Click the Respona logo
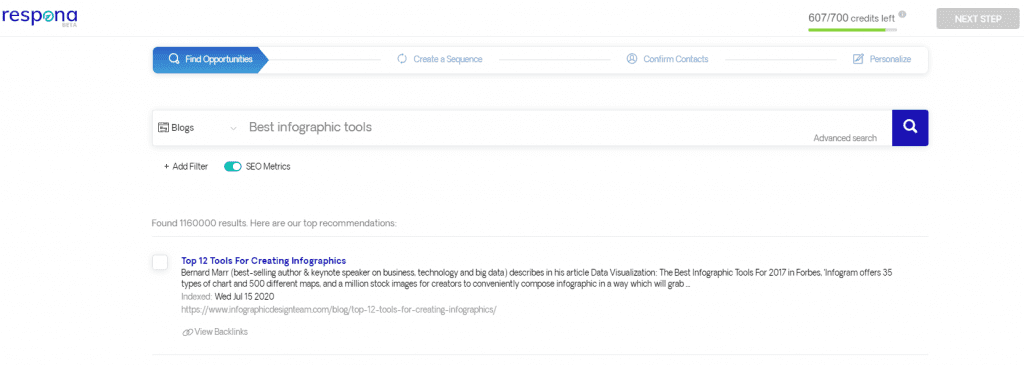The width and height of the screenshot is (1024, 365). pos(39,18)
